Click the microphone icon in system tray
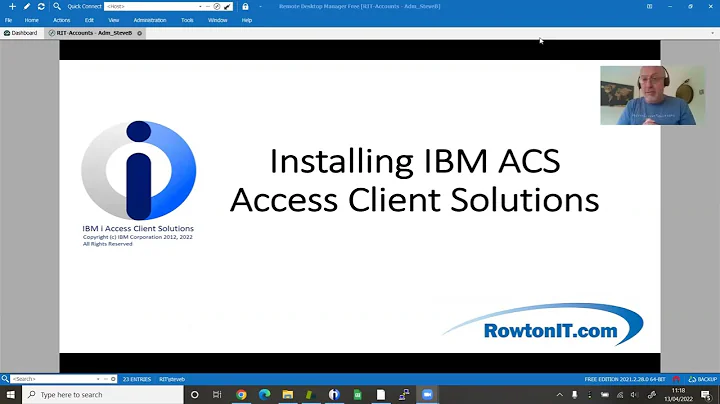The image size is (720, 404). coord(574,395)
